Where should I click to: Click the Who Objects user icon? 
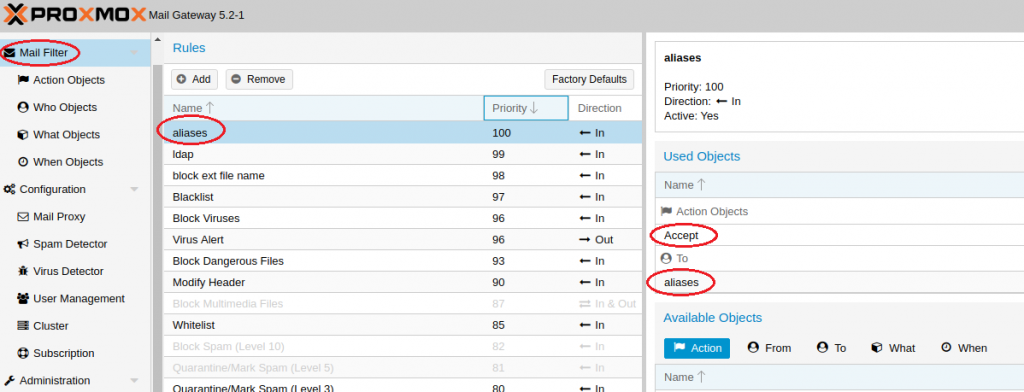23,107
